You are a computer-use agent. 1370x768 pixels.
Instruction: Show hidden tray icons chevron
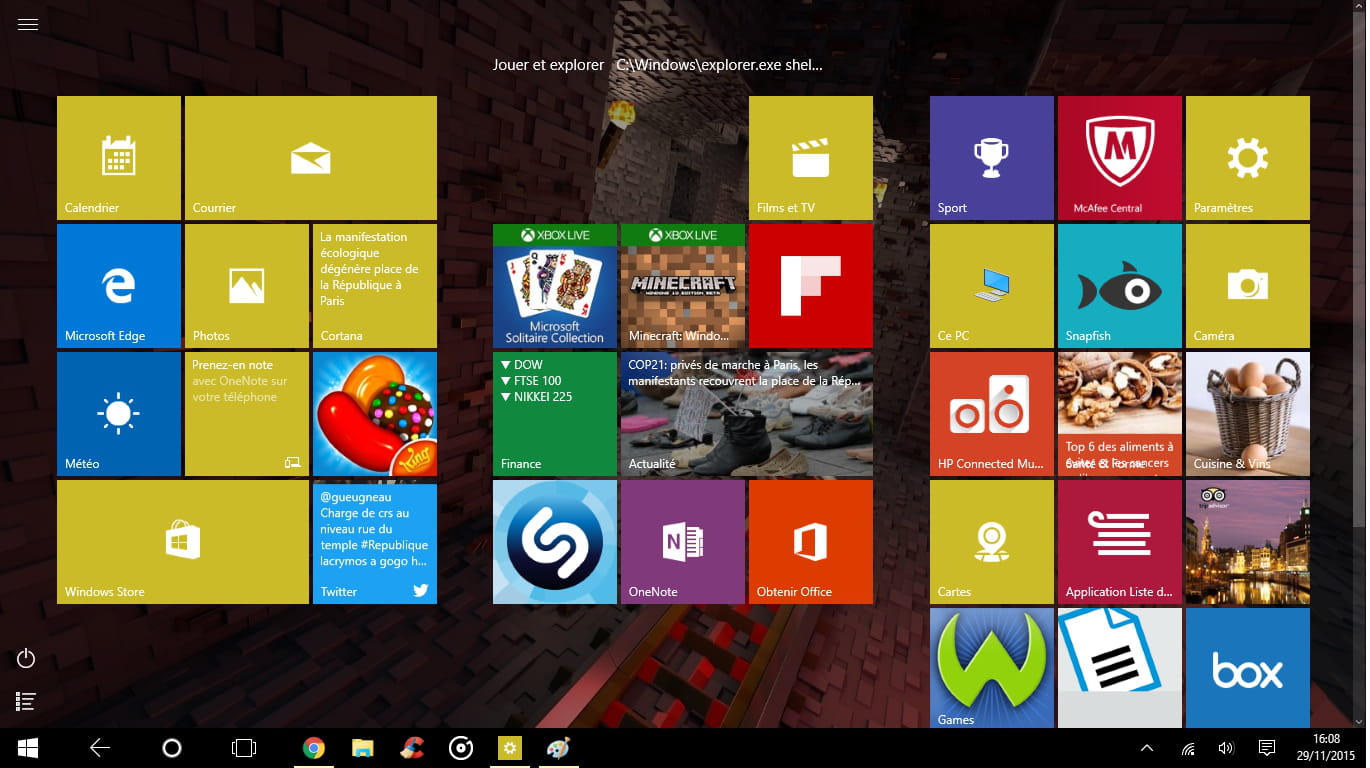[x=1147, y=748]
